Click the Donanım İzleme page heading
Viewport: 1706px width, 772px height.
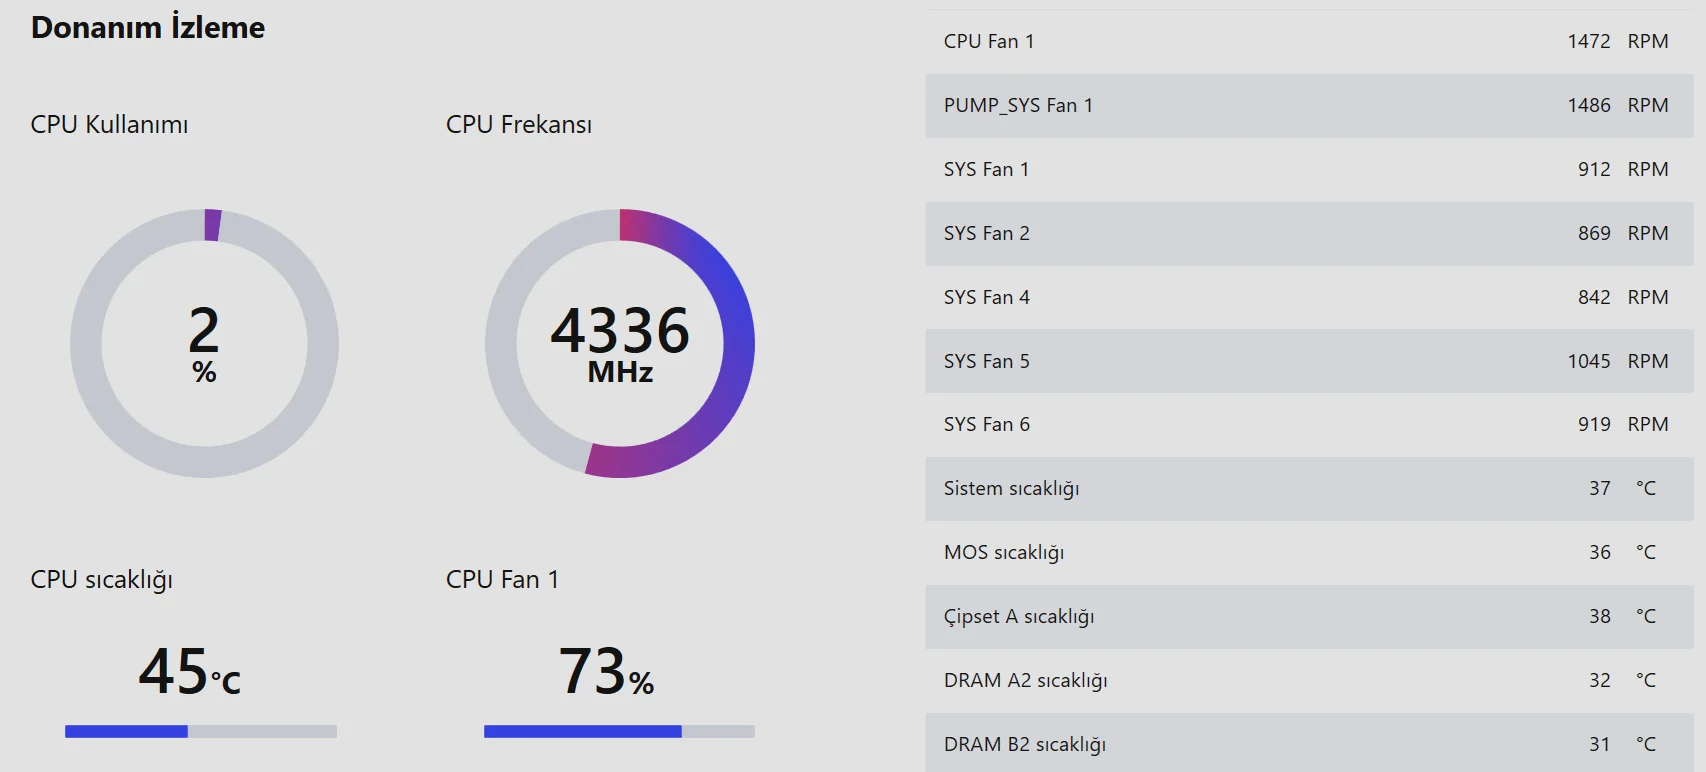tap(148, 28)
